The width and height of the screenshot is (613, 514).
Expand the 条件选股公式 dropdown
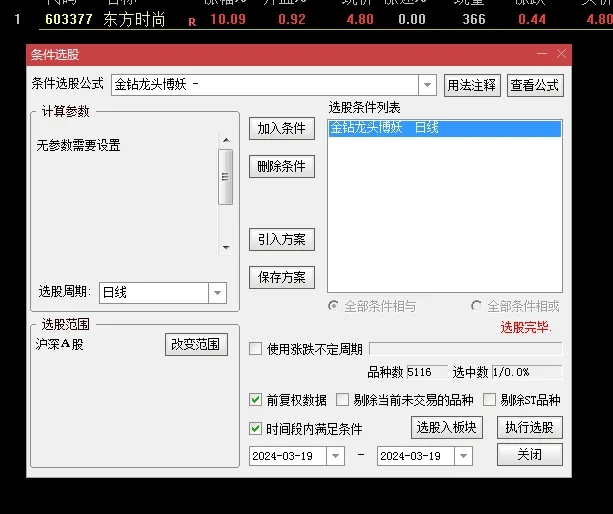(427, 85)
